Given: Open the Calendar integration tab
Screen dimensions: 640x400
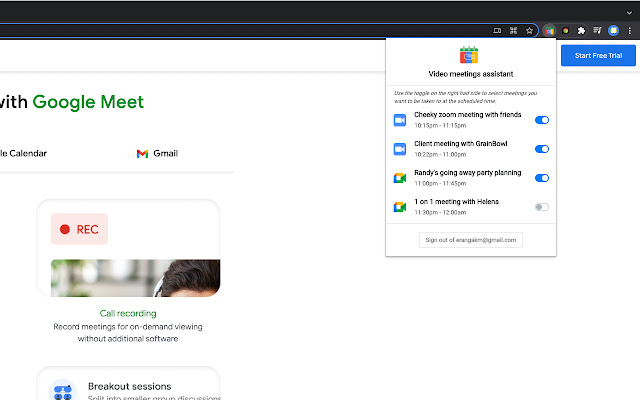Looking at the screenshot, I should (x=23, y=153).
